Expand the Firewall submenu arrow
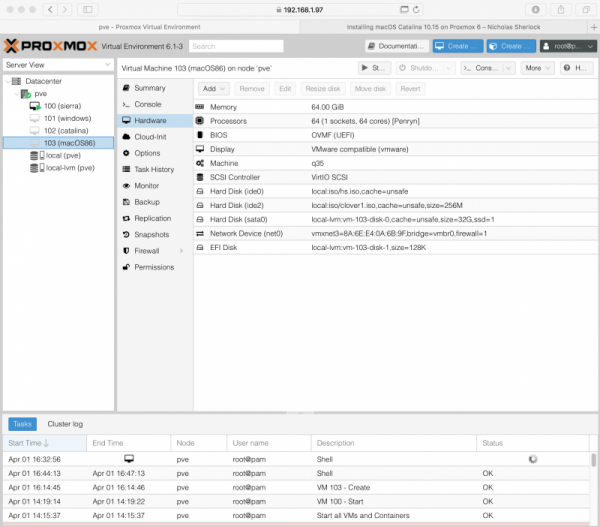 [x=183, y=251]
